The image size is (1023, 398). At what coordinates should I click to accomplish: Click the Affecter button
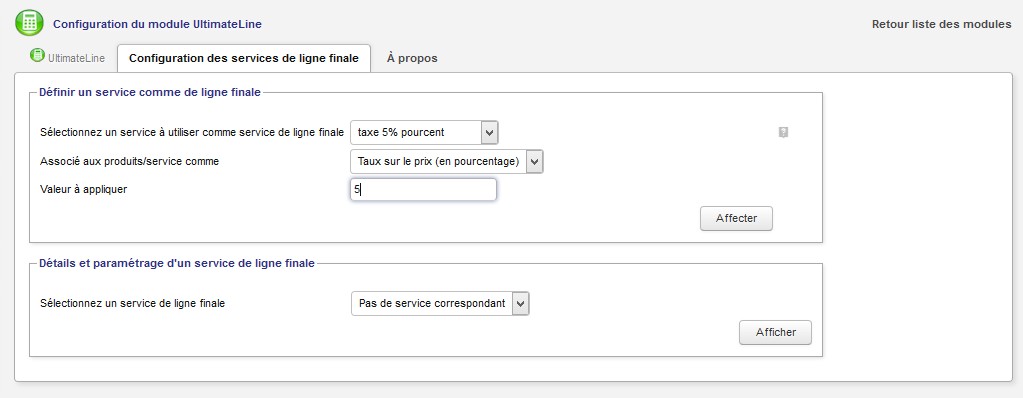pos(736,219)
